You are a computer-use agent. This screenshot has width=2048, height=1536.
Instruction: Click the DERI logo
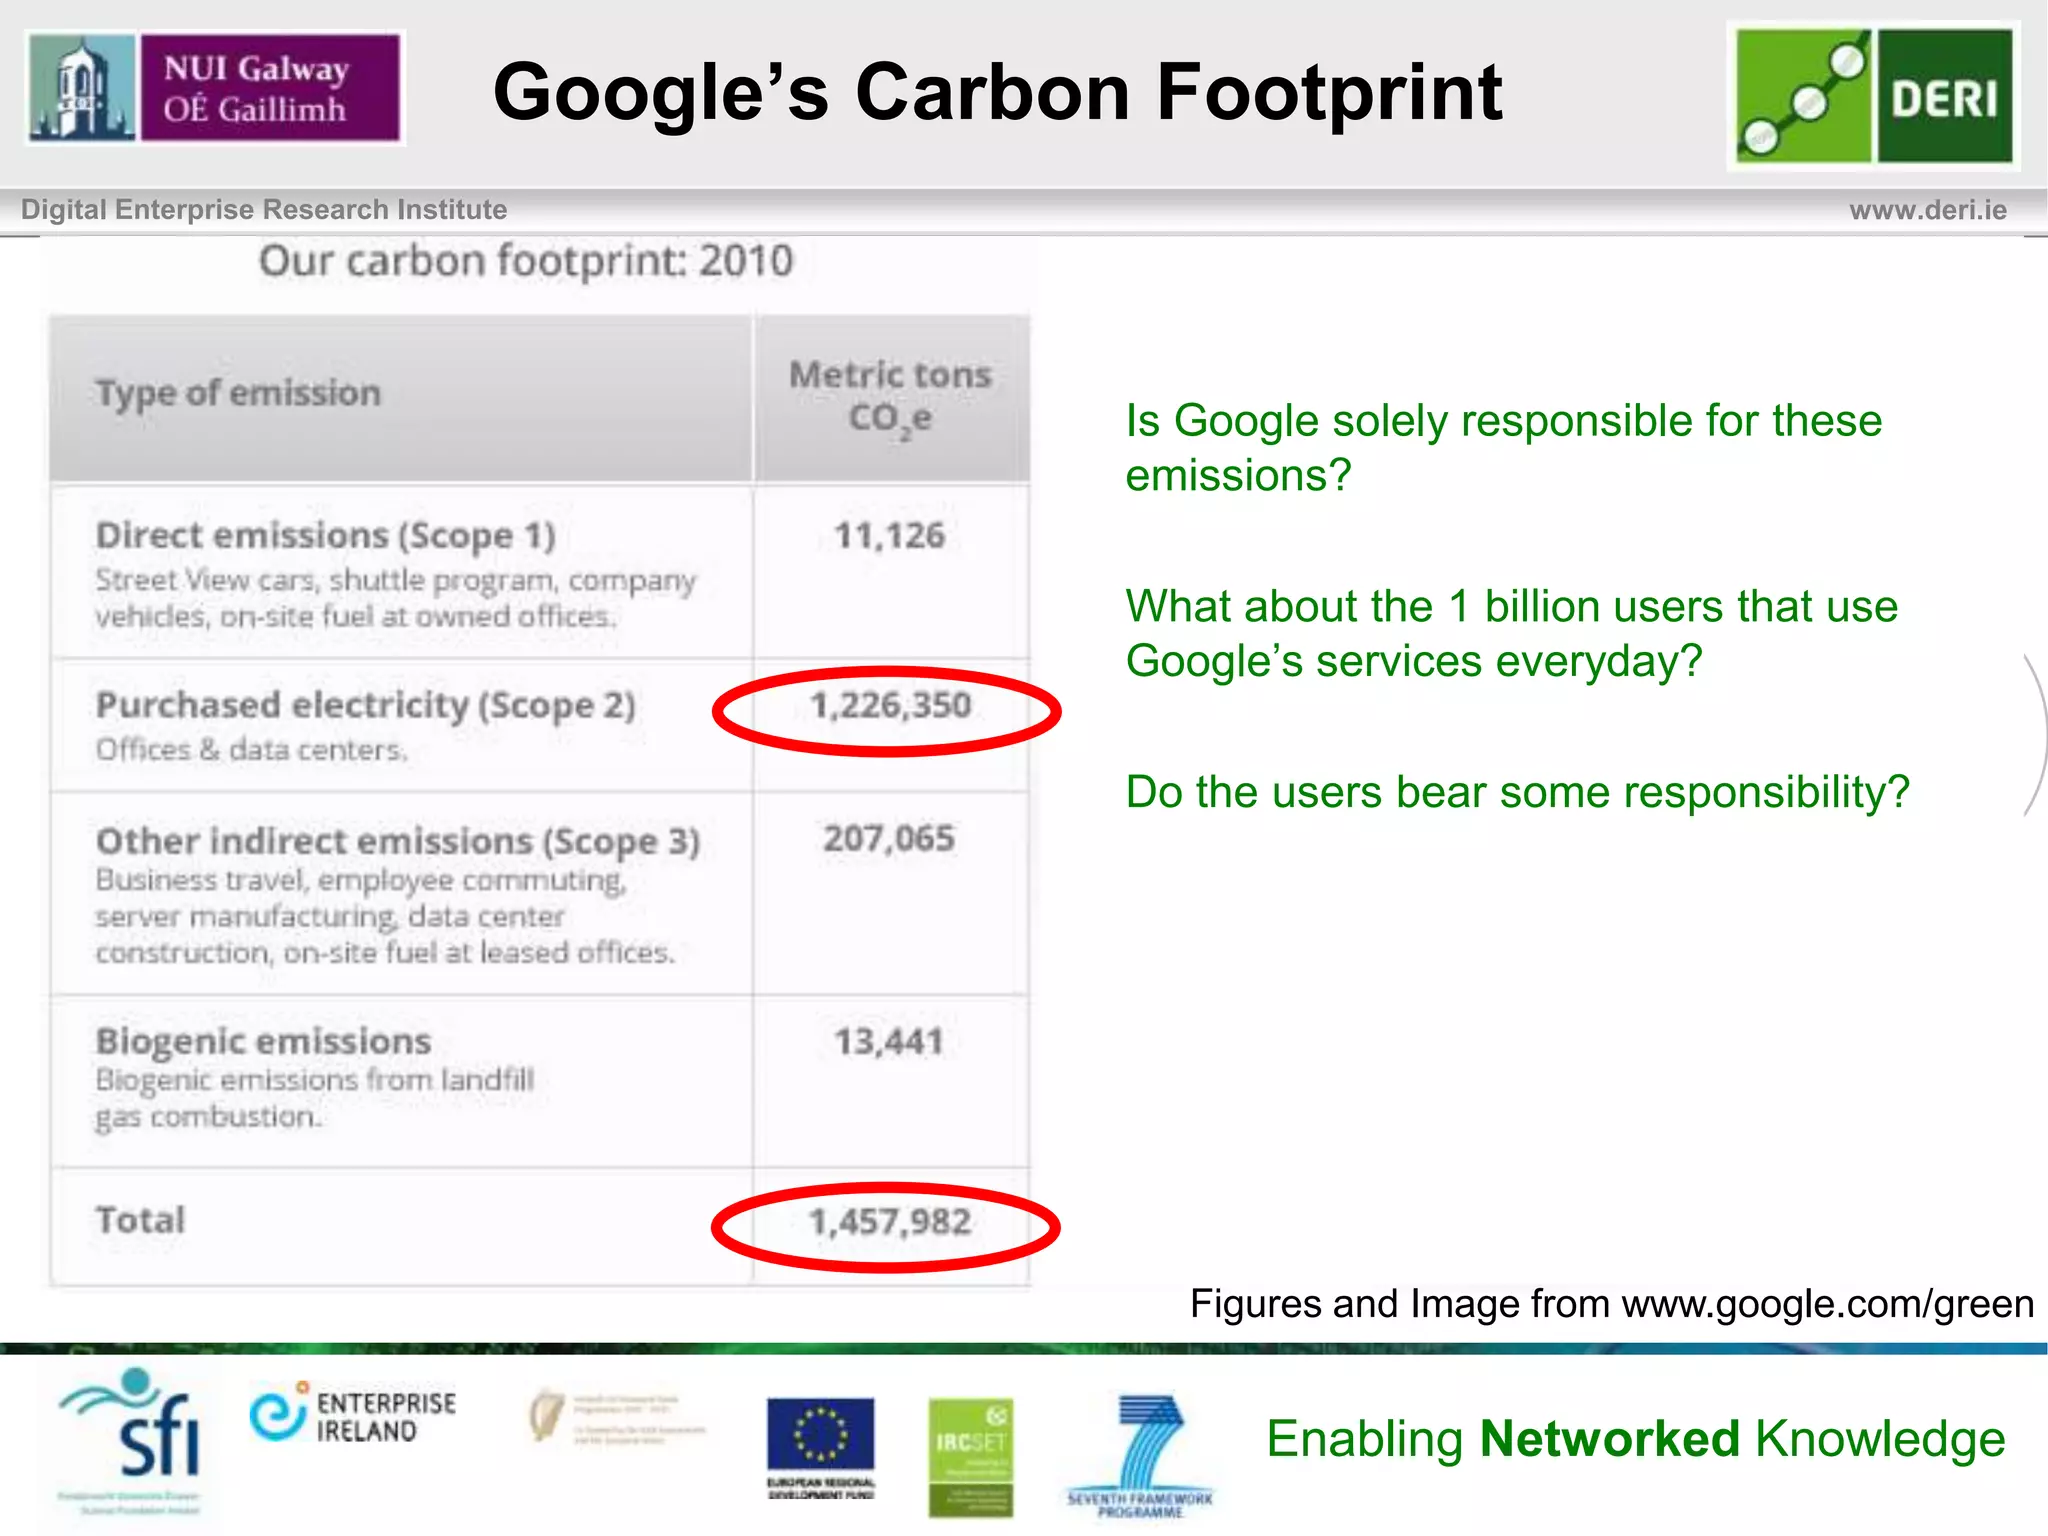pos(1873,96)
